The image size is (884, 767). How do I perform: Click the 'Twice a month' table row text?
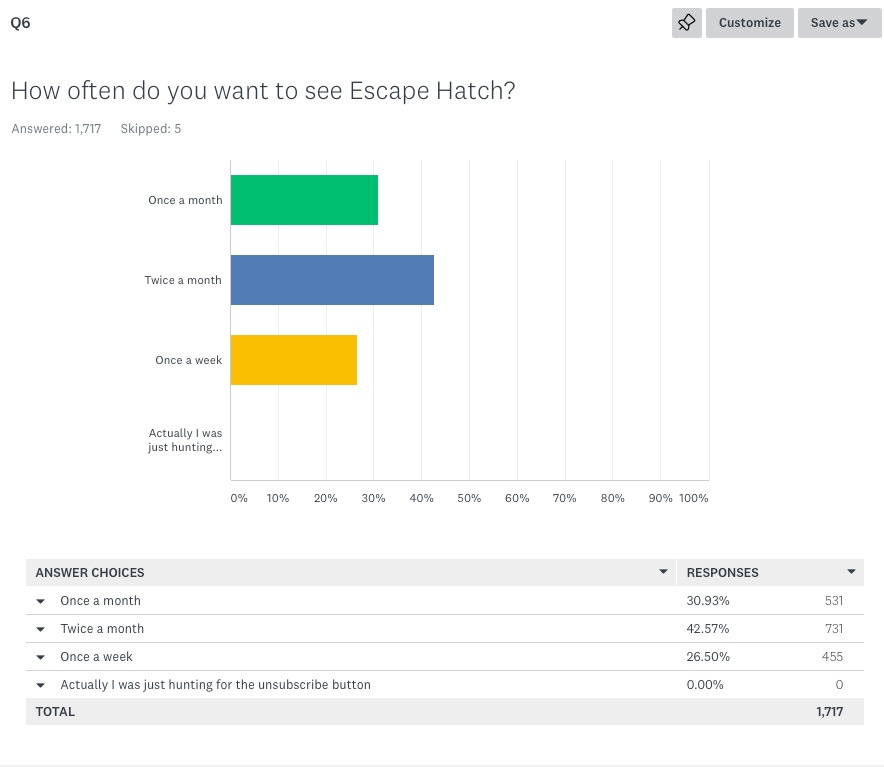[102, 629]
